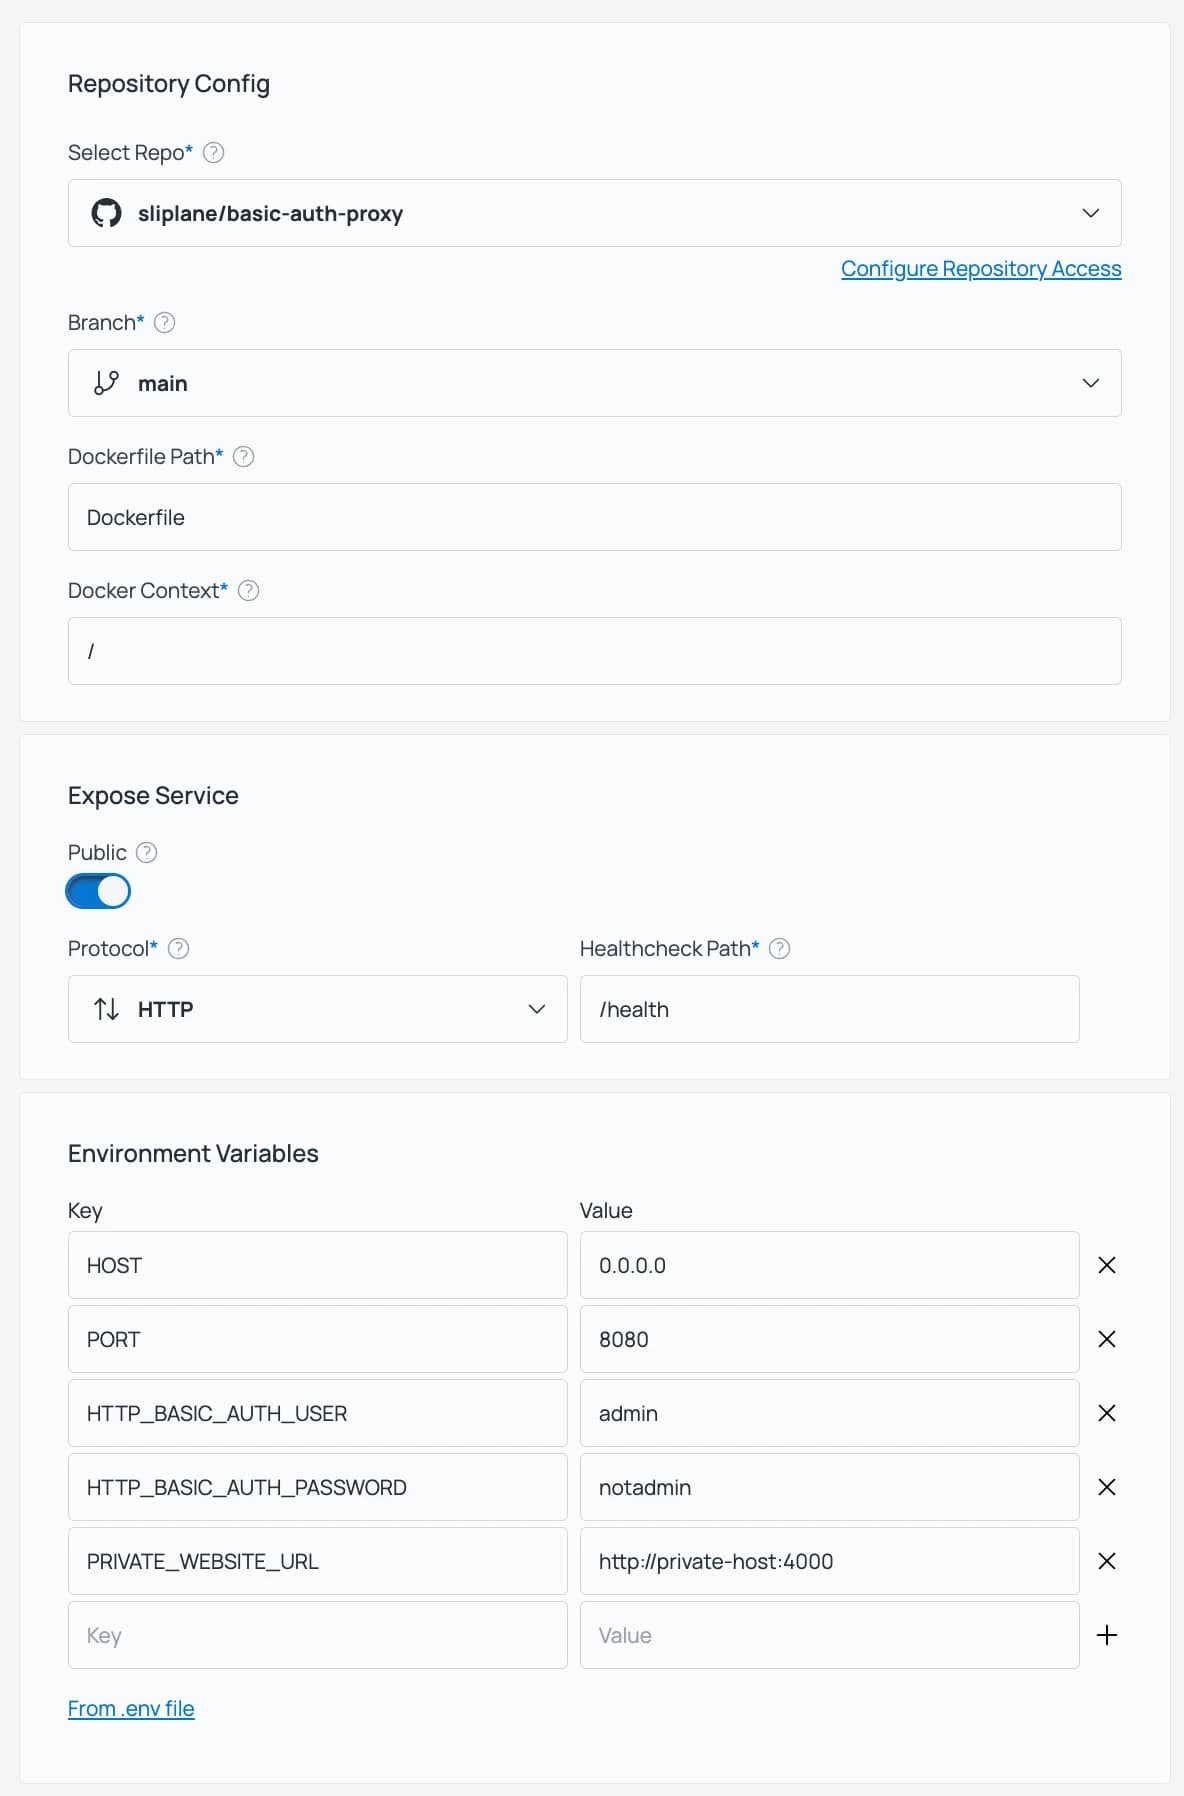Screen dimensions: 1184x1796
Task: Remove the PRIVATE_WEBSITE_URL variable row
Action: pos(1107,1561)
